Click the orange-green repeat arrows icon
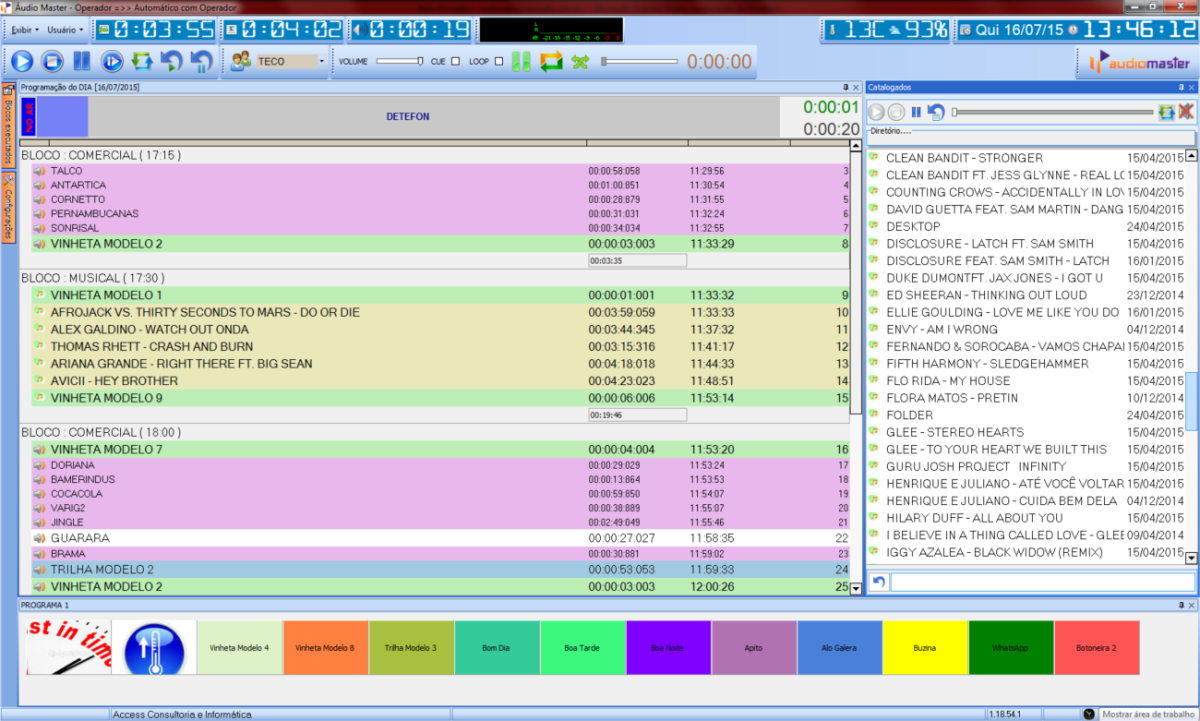 (551, 62)
